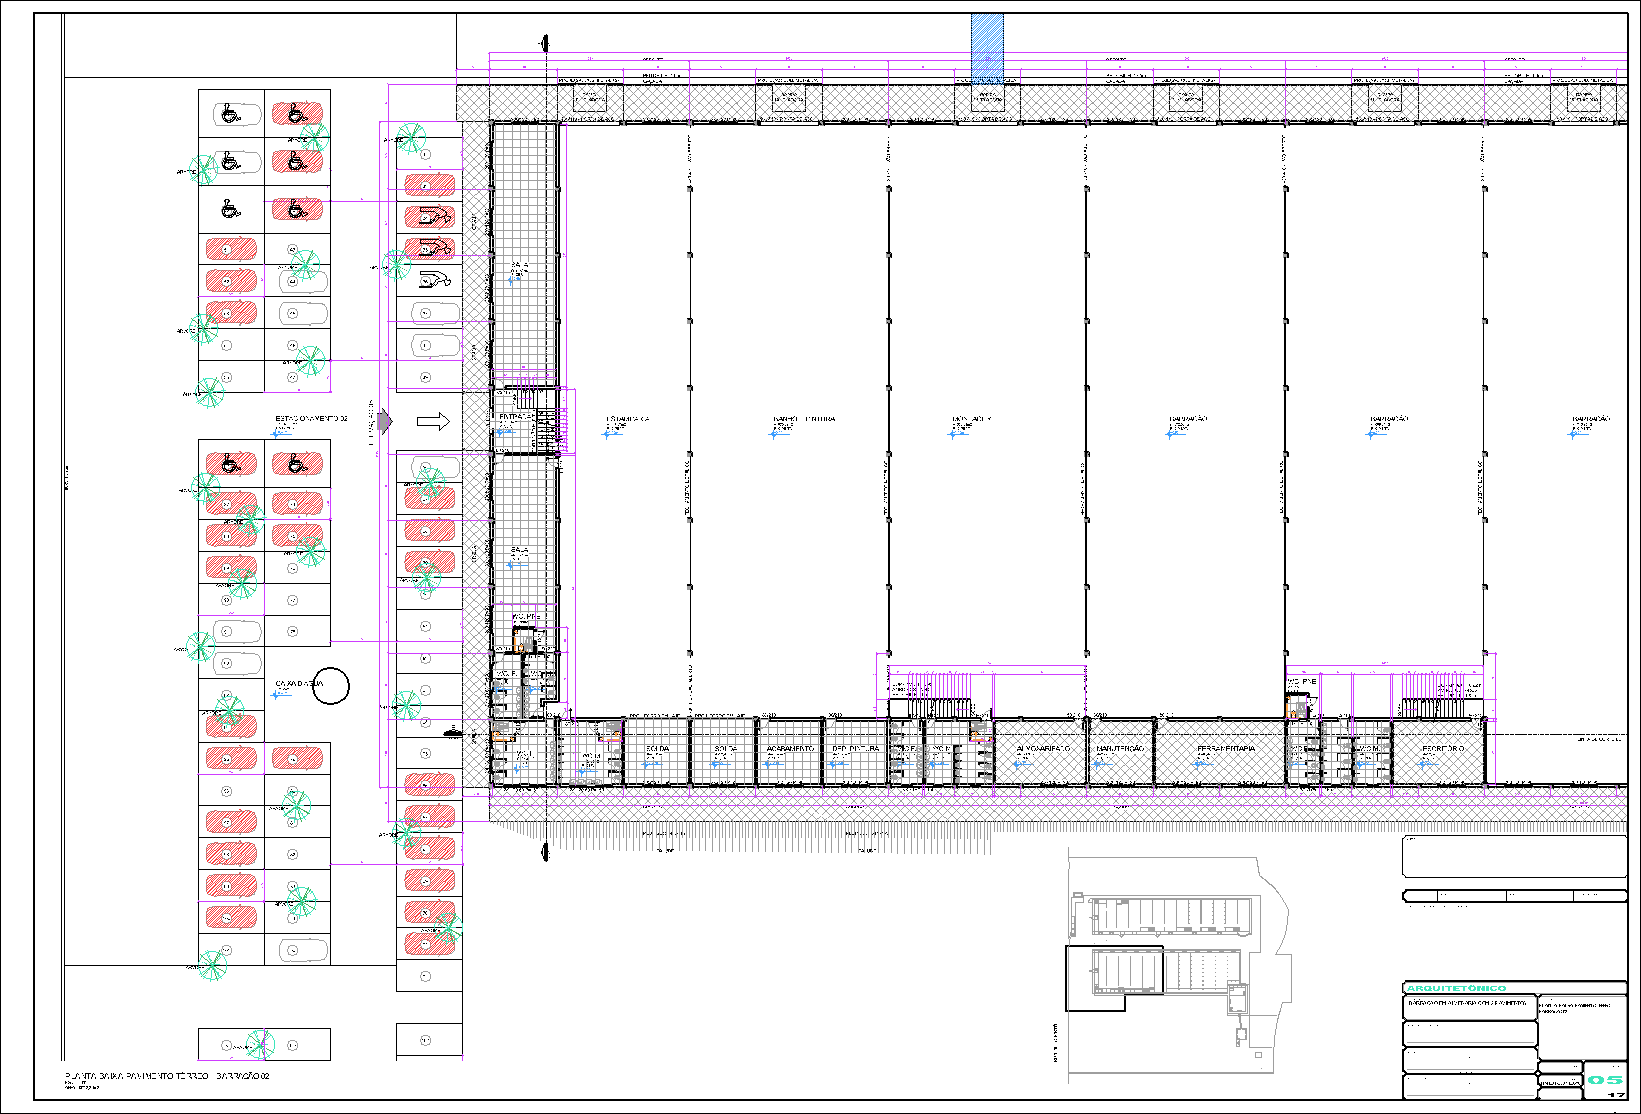This screenshot has height=1114, width=1641.
Task: Select the bottom section cut marker
Action: (x=544, y=852)
